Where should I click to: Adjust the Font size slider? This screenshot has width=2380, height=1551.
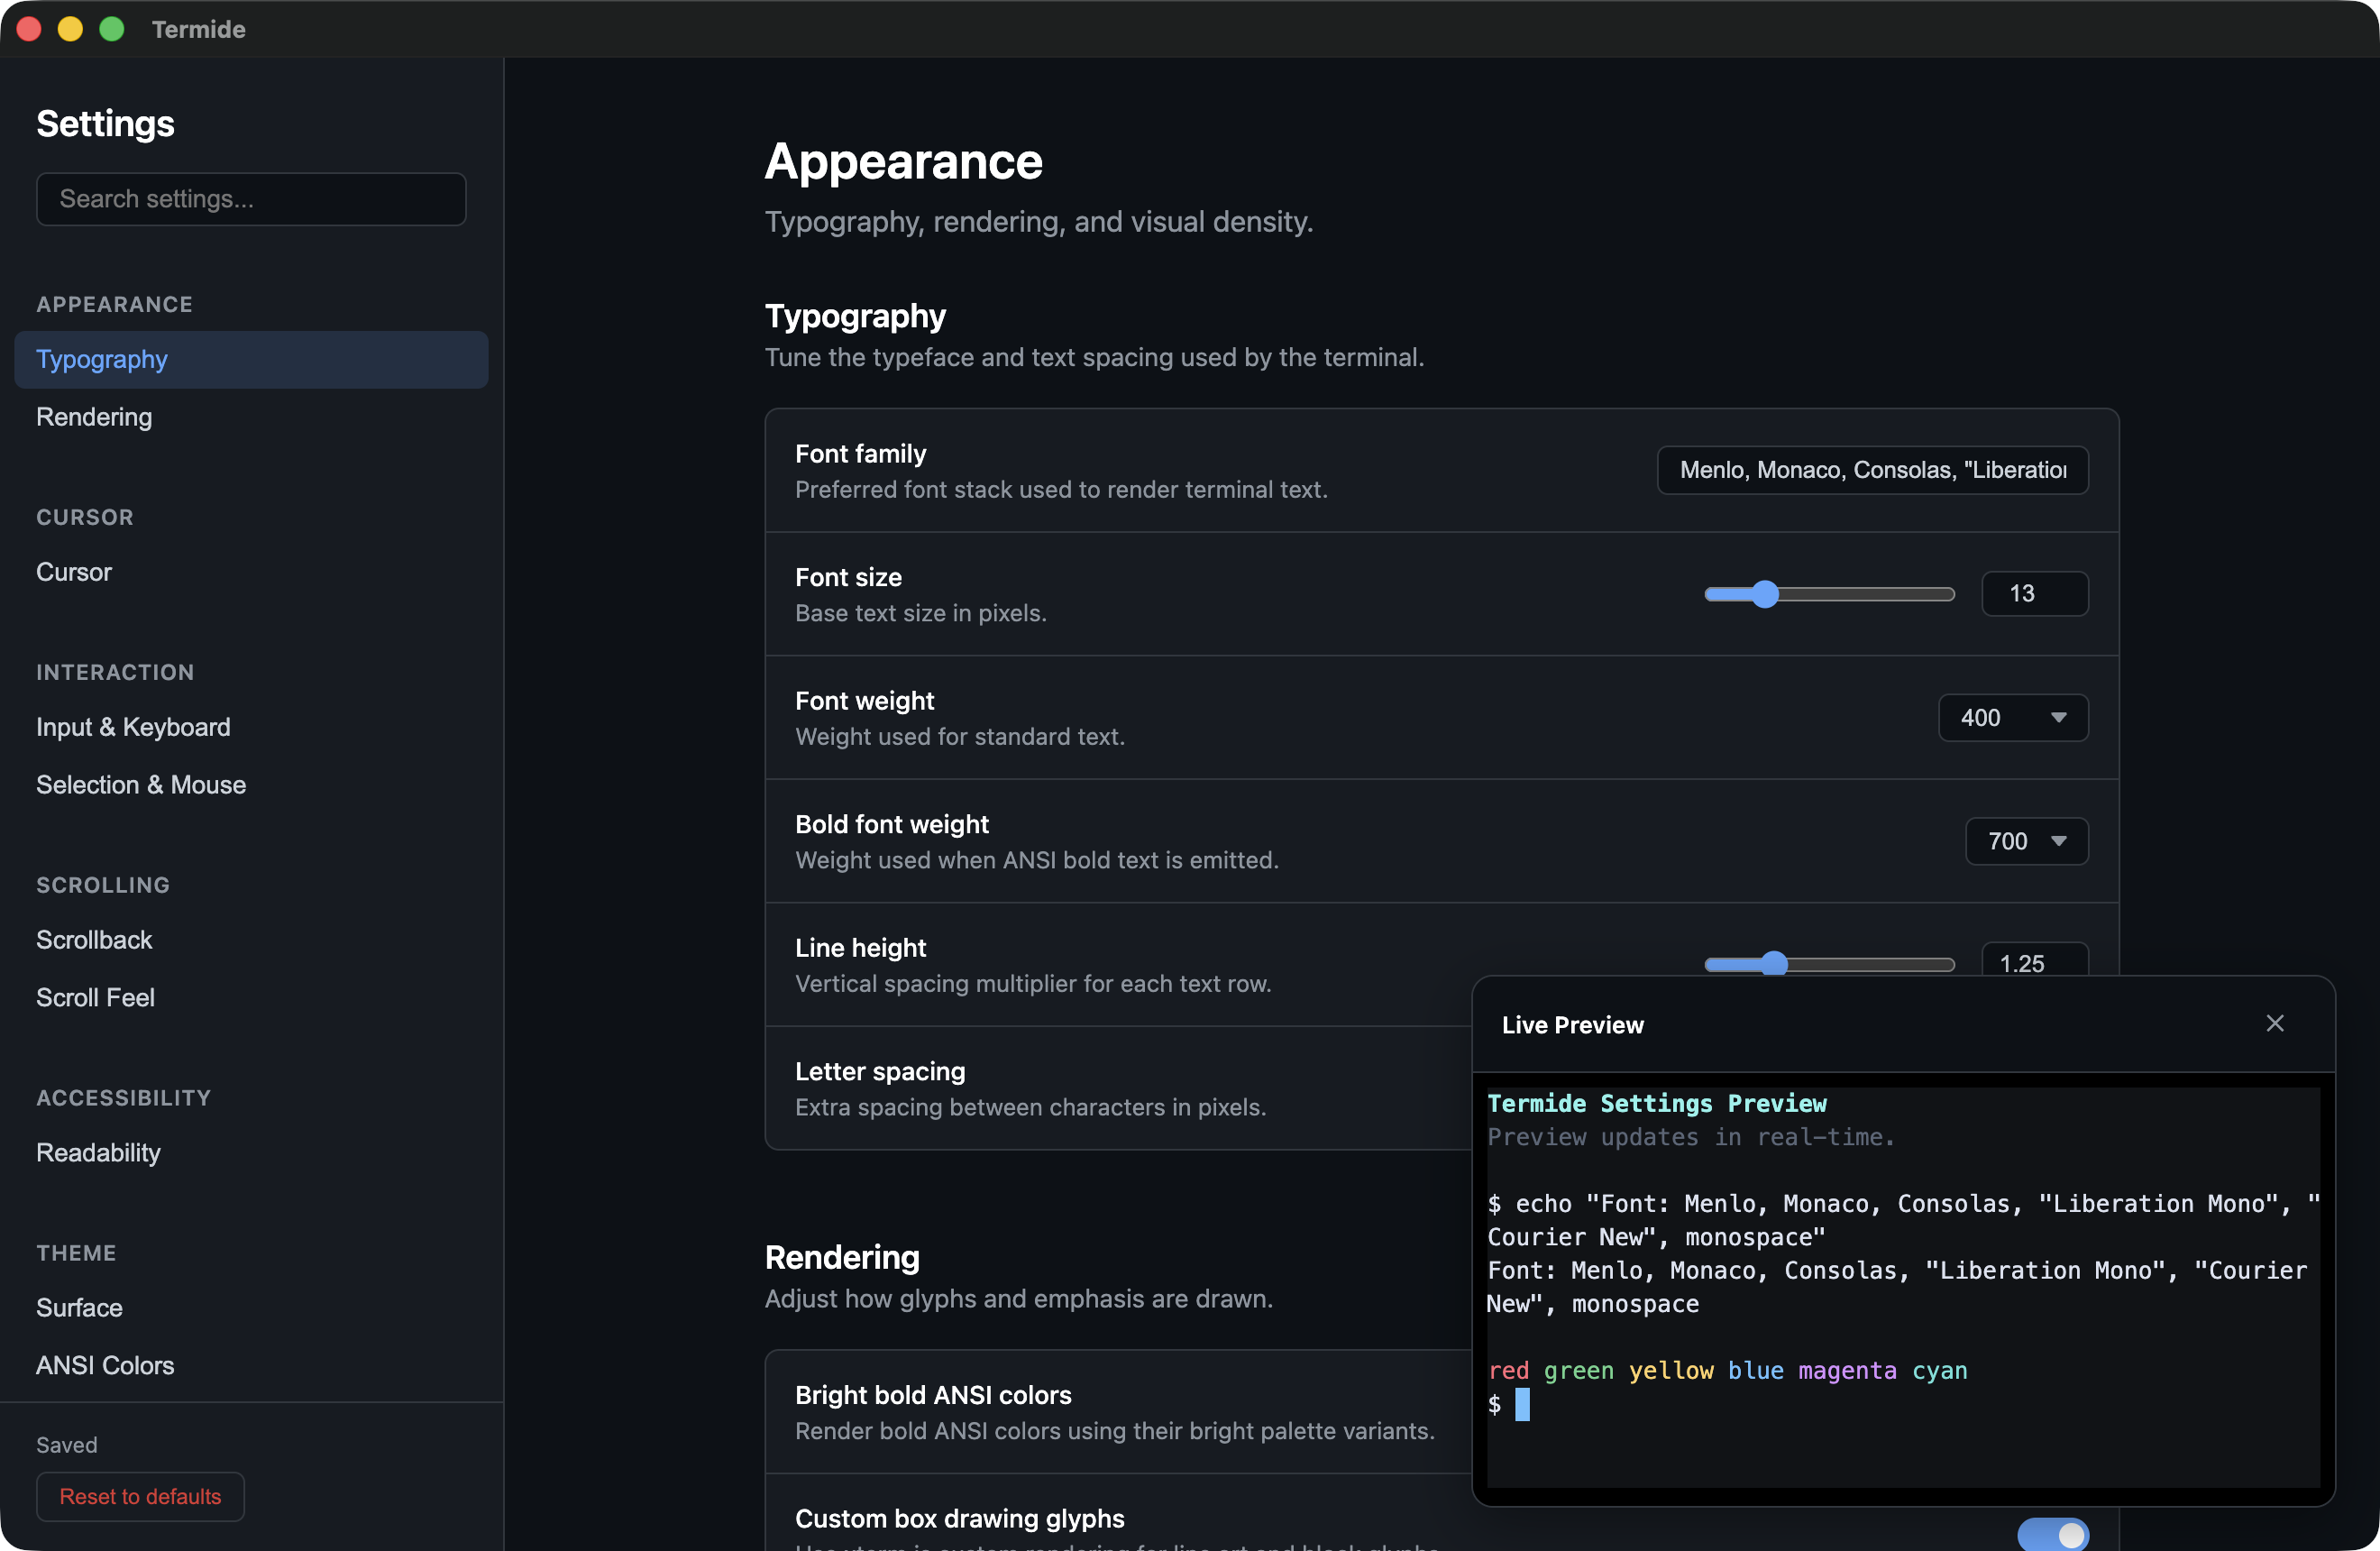tap(1766, 594)
